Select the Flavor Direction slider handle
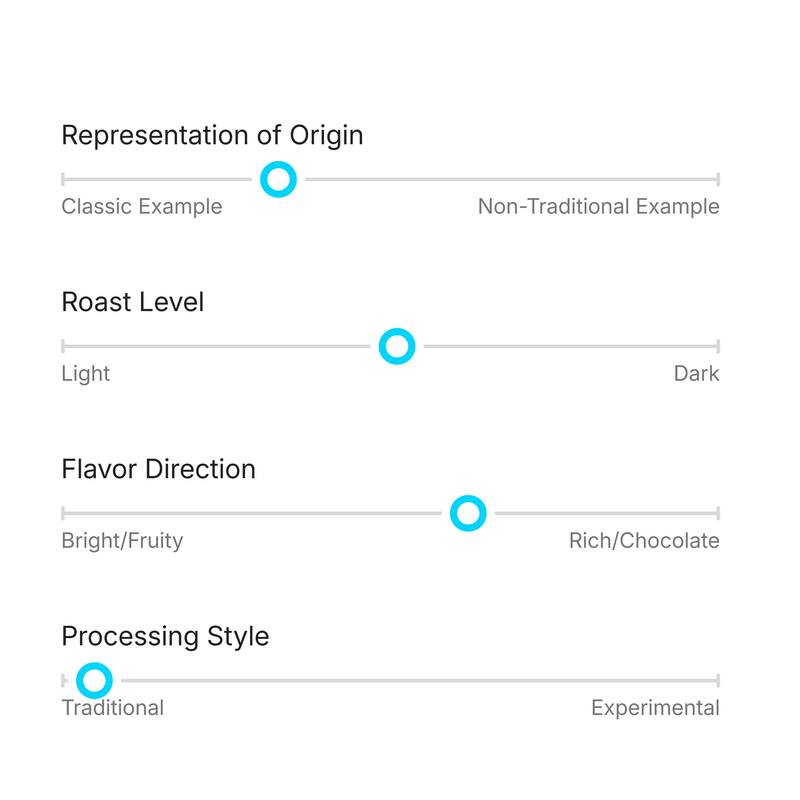 pos(467,513)
